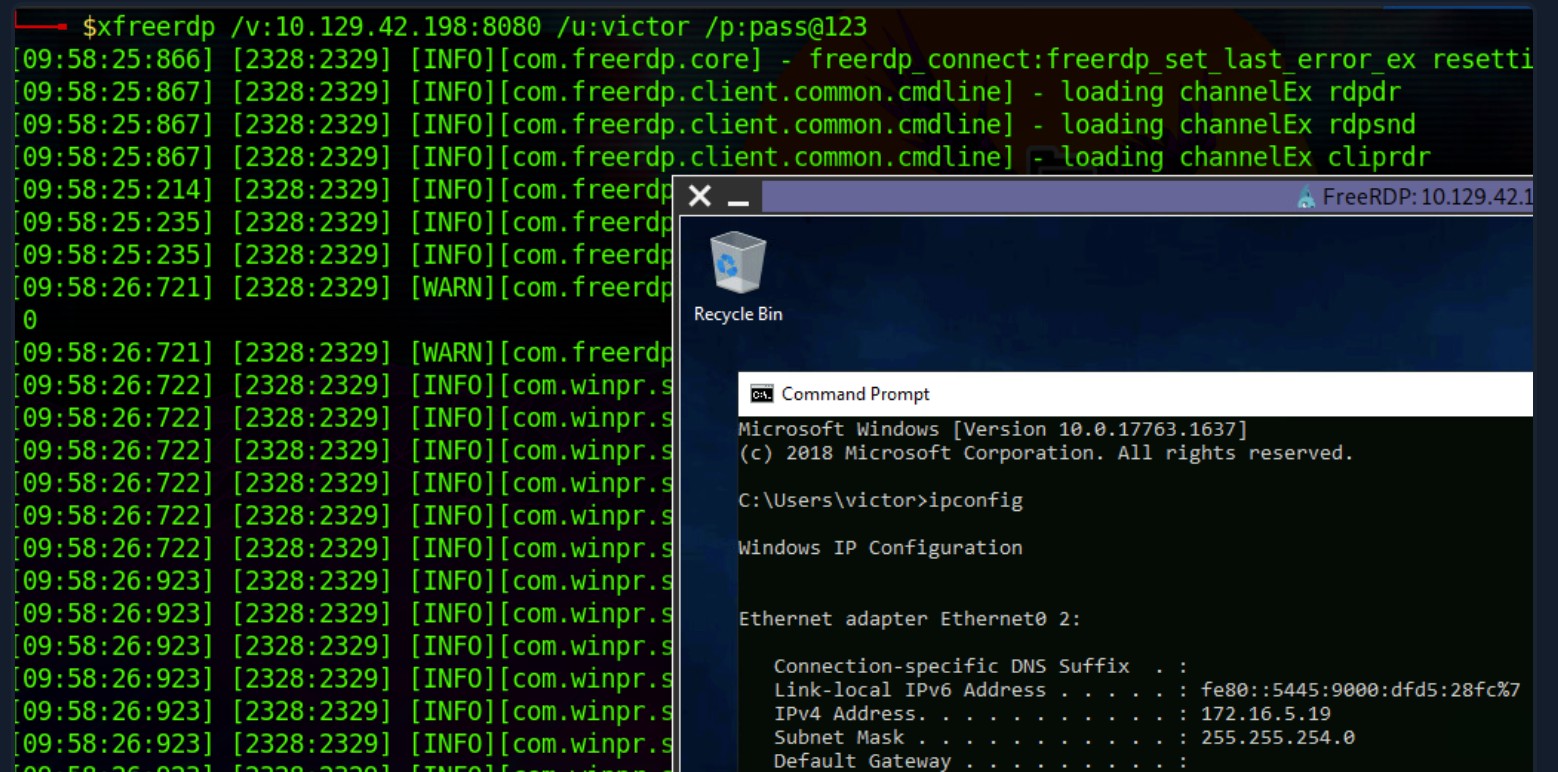Click 'Ethernet adapter Ethernet0 2:' line

910,619
